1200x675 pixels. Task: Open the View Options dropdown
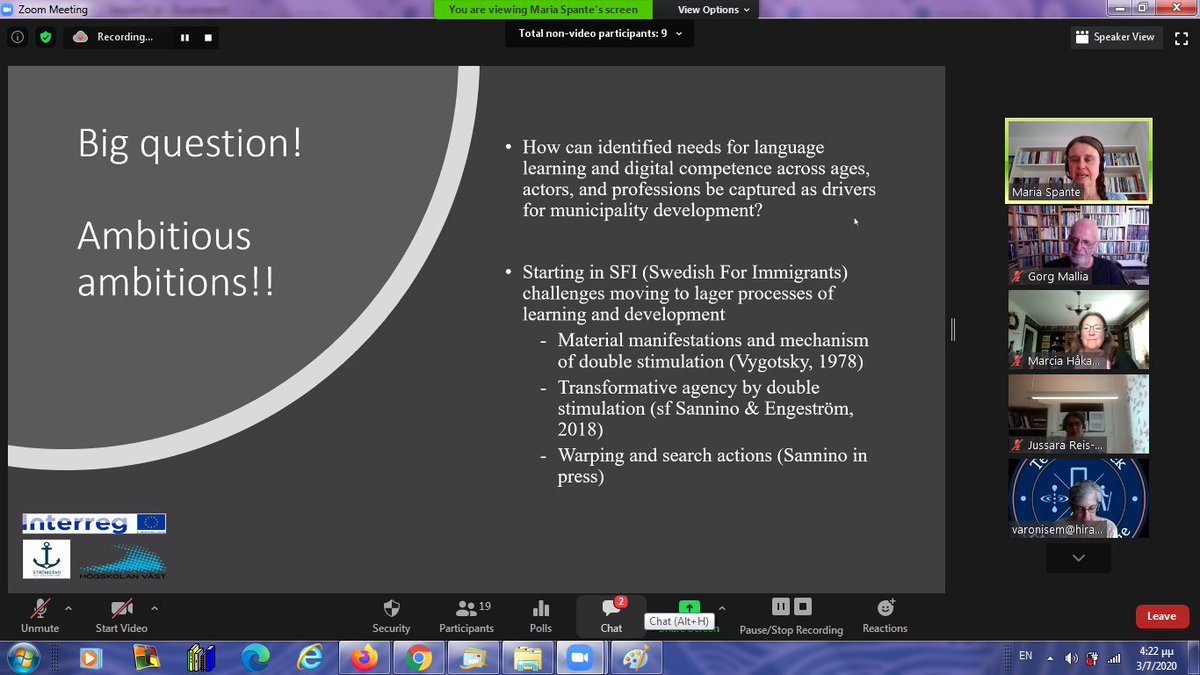(x=715, y=10)
